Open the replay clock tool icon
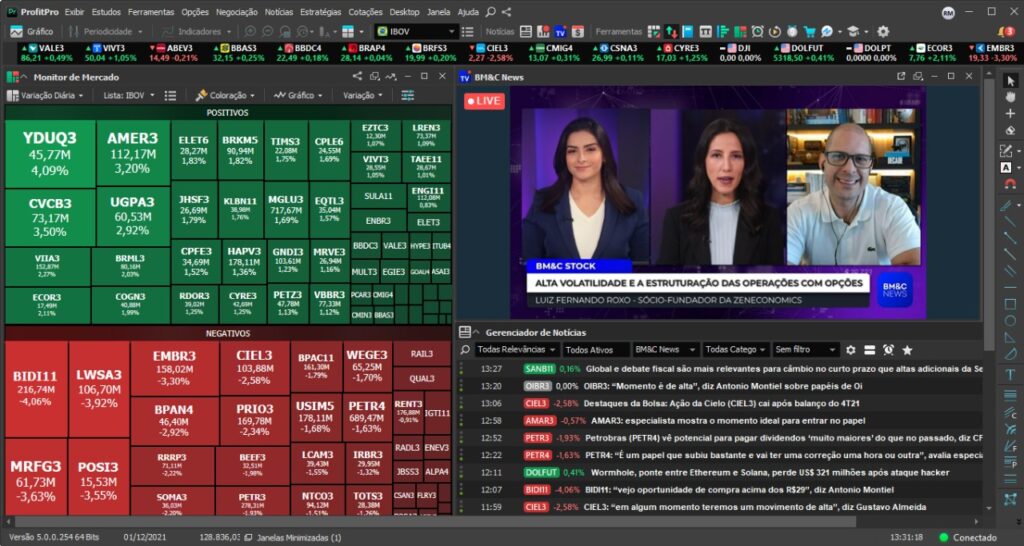1024x546 pixels. [x=775, y=31]
